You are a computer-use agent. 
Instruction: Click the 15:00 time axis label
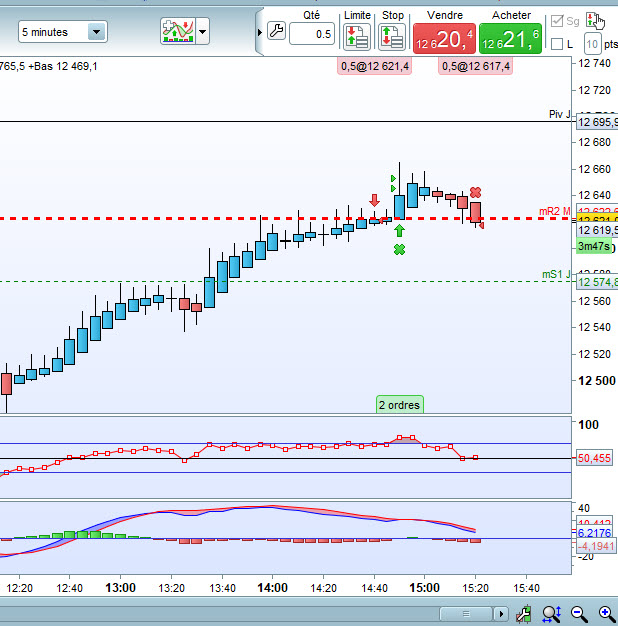424,588
